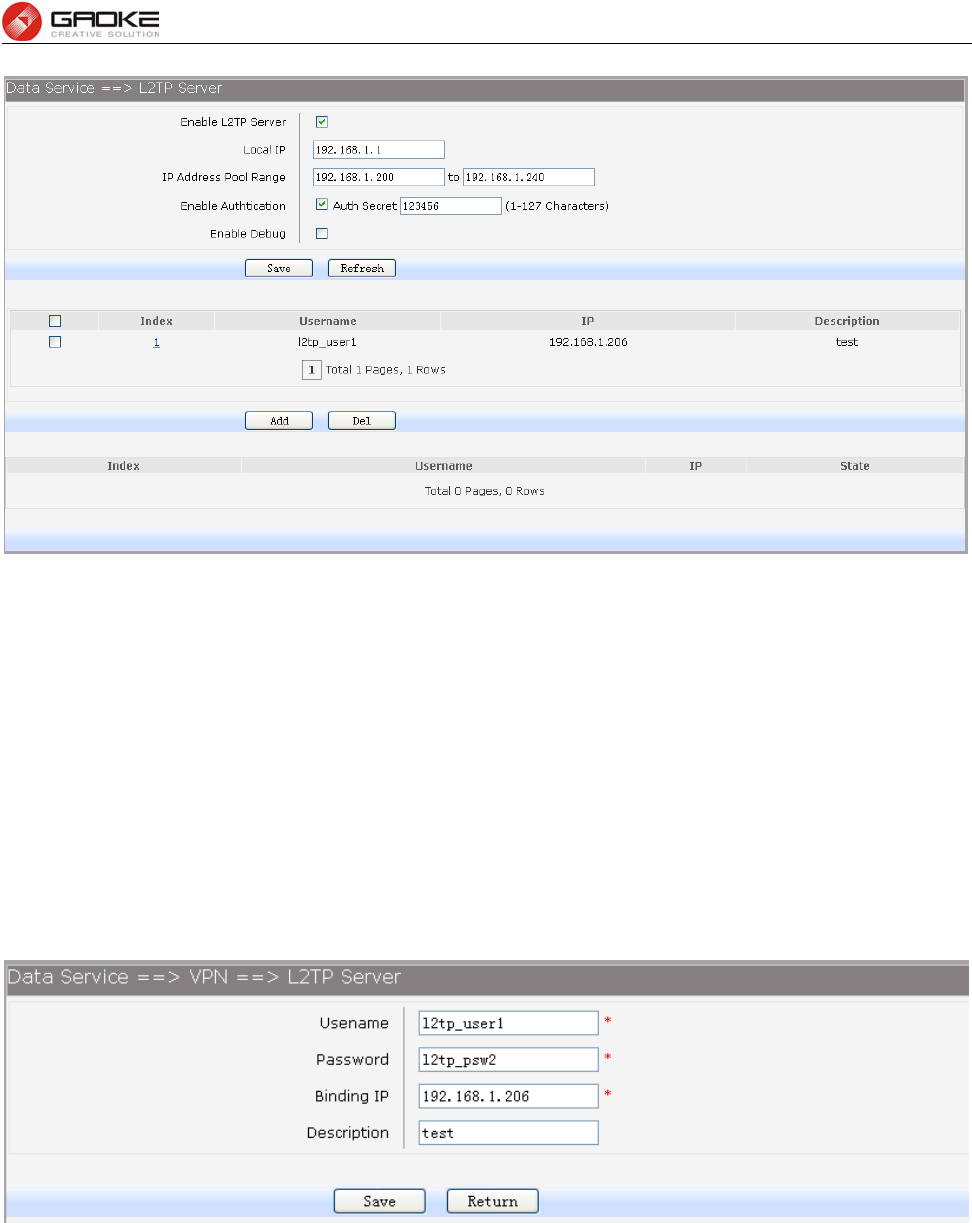The width and height of the screenshot is (972, 1223).
Task: Click the Auth Secret field containing 123456
Action: (x=451, y=206)
